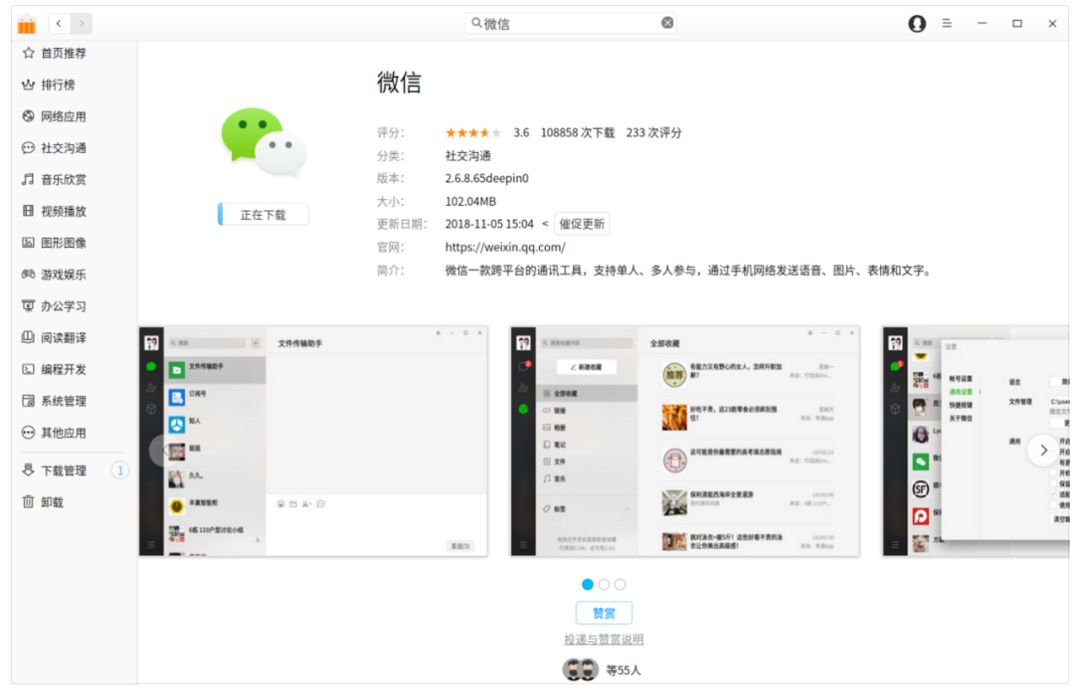Select the second carousel page dot

pos(604,584)
